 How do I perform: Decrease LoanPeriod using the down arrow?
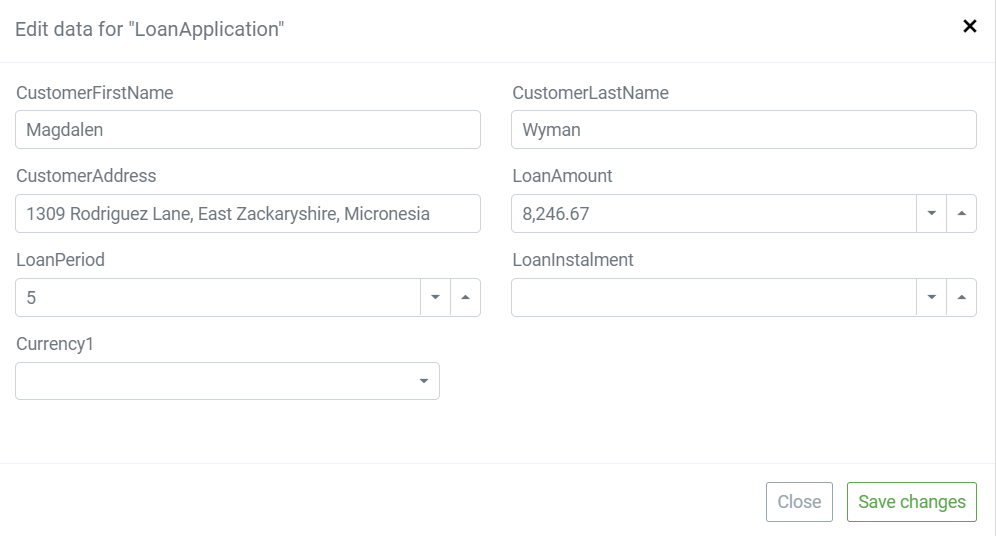435,297
